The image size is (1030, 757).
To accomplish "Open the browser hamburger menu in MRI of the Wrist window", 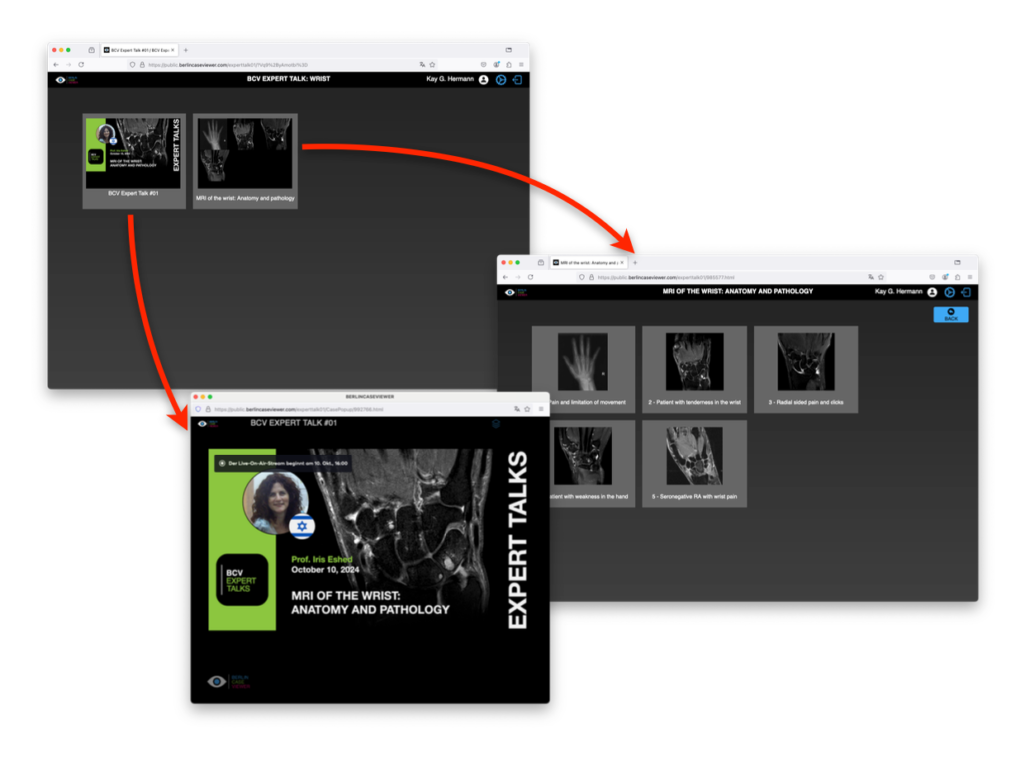I will tap(970, 277).
